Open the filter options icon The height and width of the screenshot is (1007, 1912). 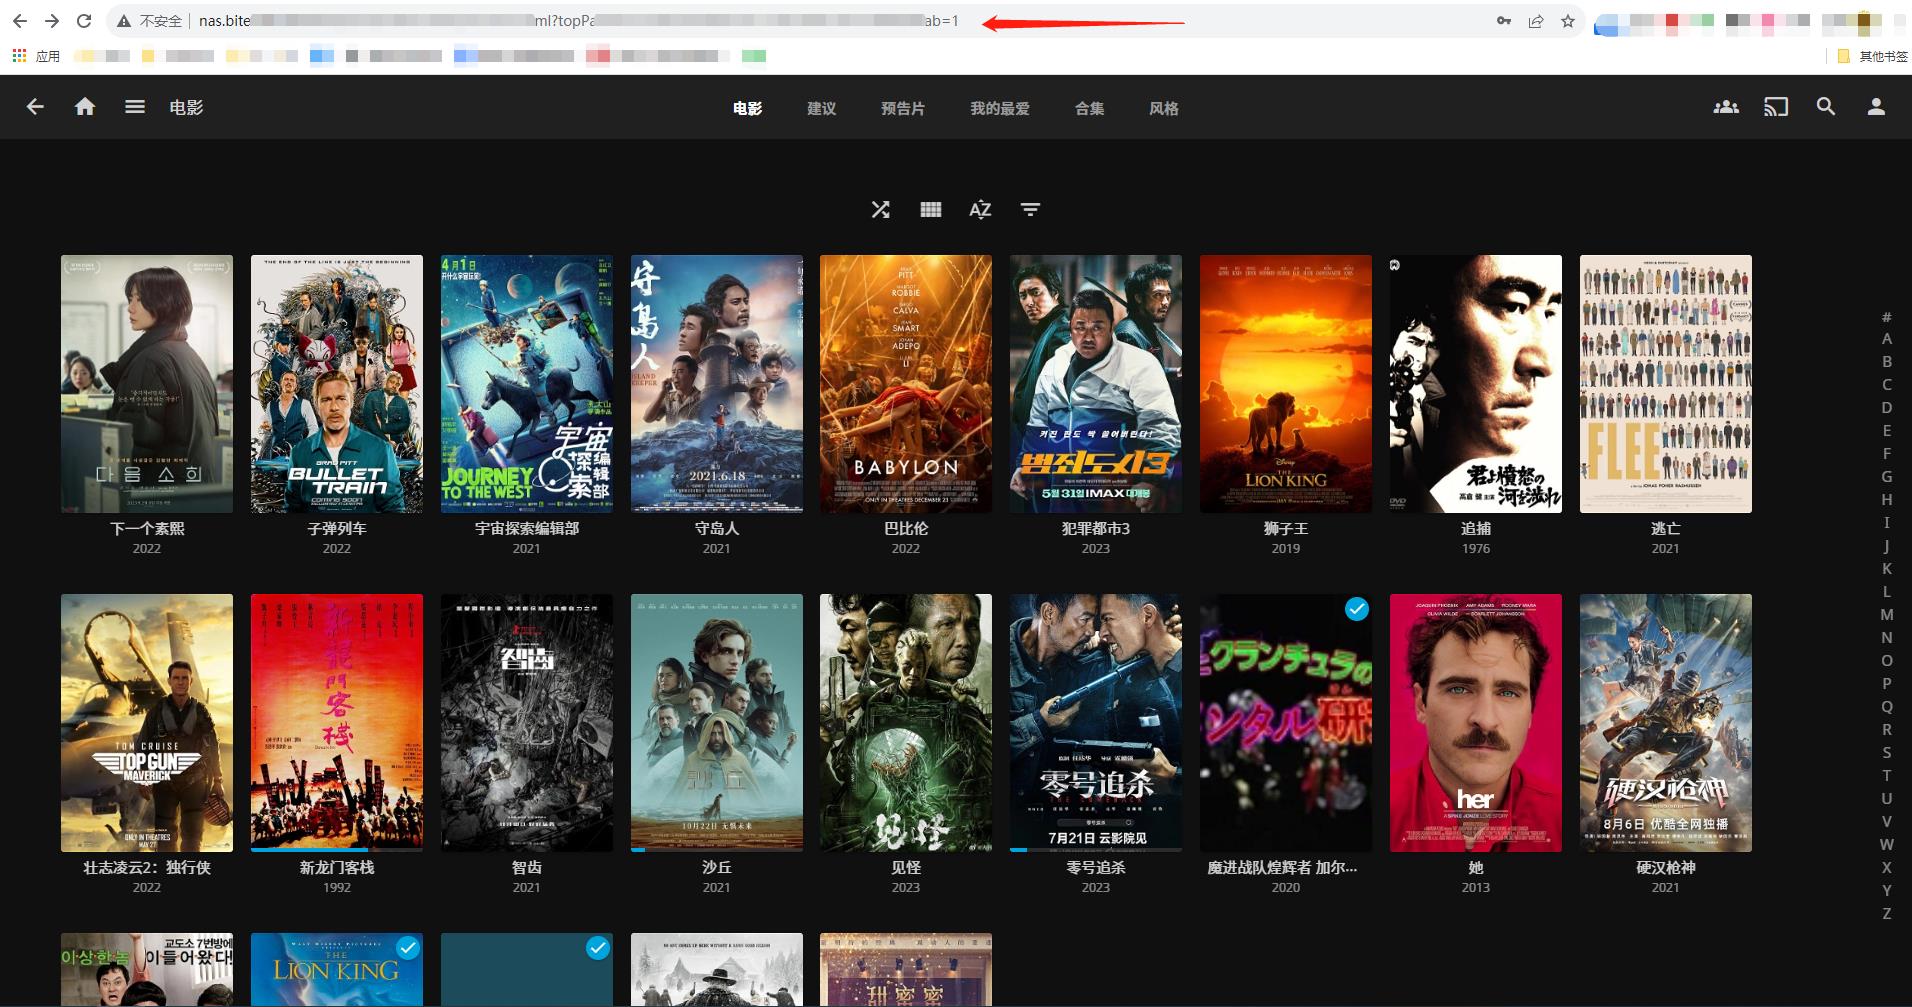(1030, 209)
